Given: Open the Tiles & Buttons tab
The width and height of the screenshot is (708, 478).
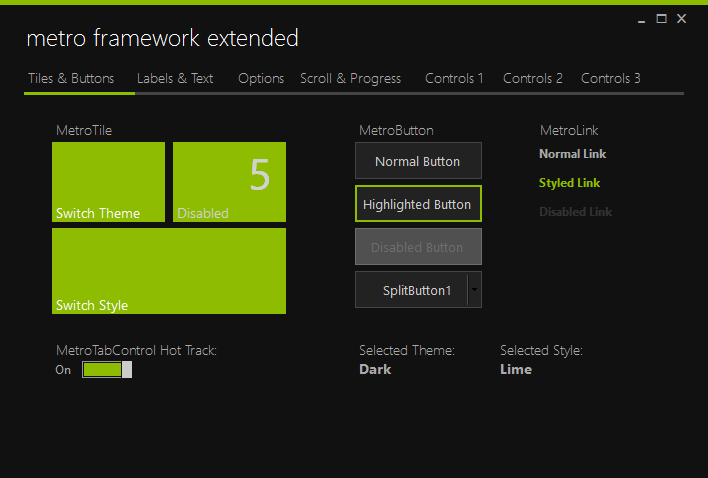Looking at the screenshot, I should pos(71,79).
